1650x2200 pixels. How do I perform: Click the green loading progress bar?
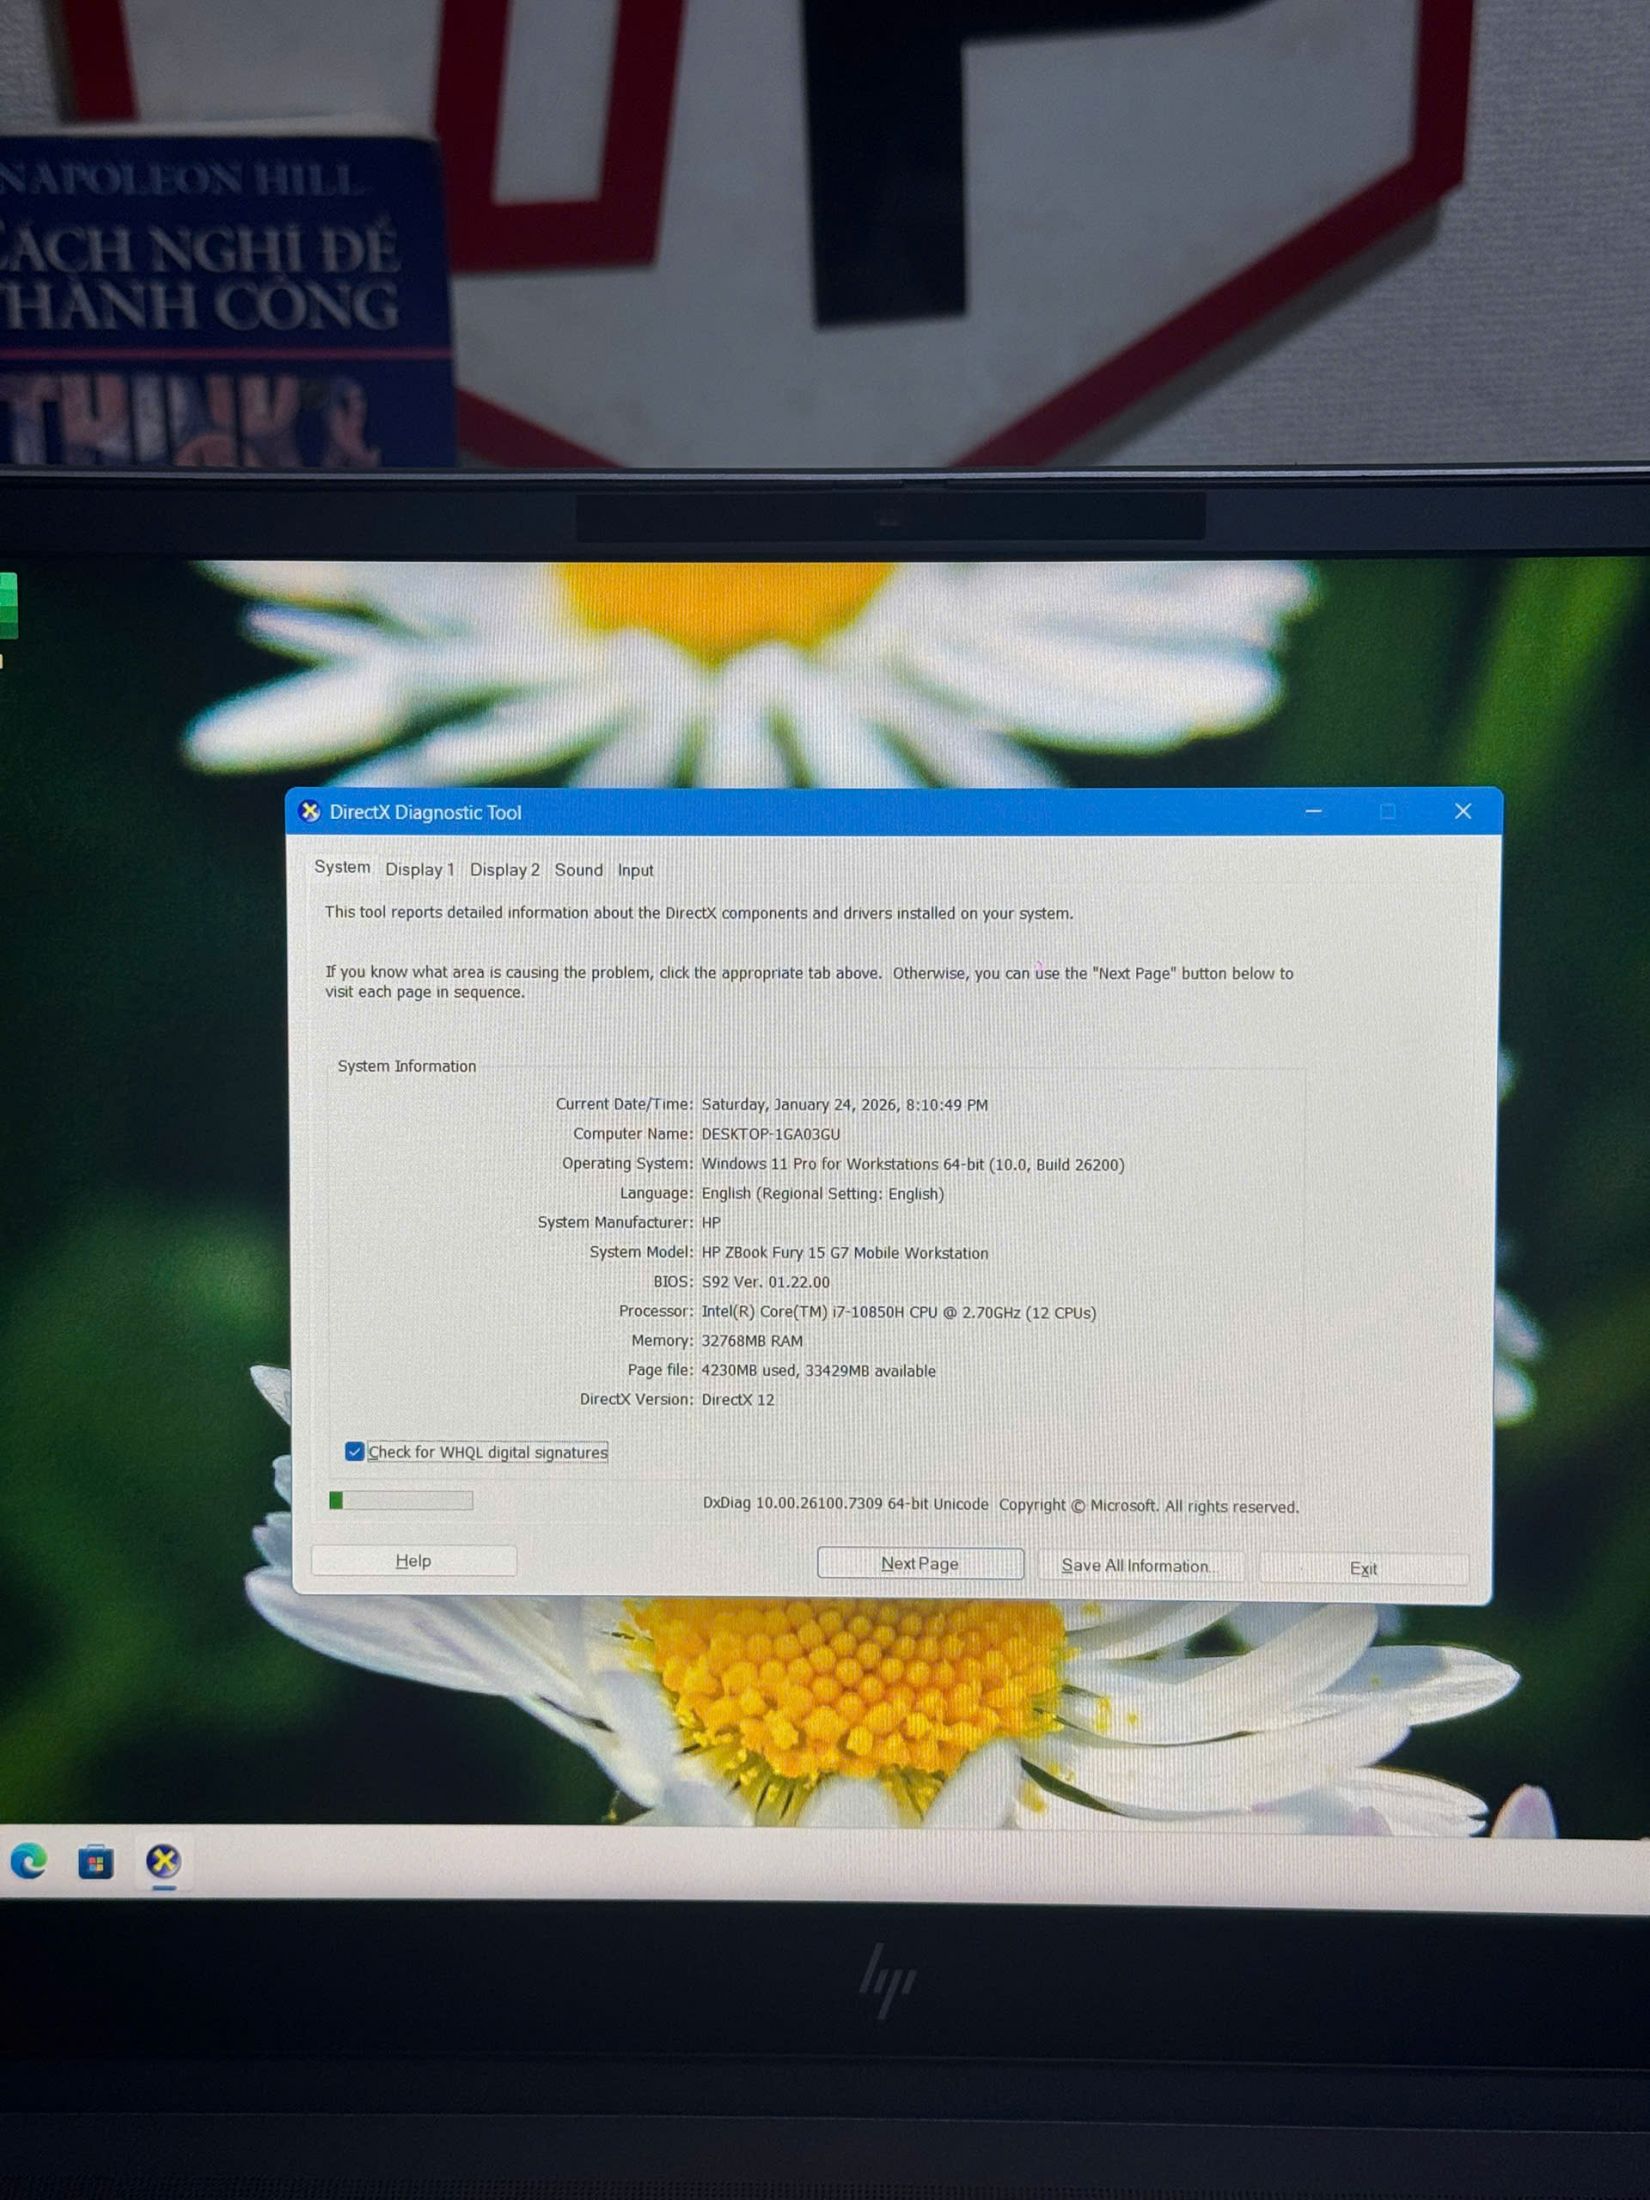(401, 1500)
